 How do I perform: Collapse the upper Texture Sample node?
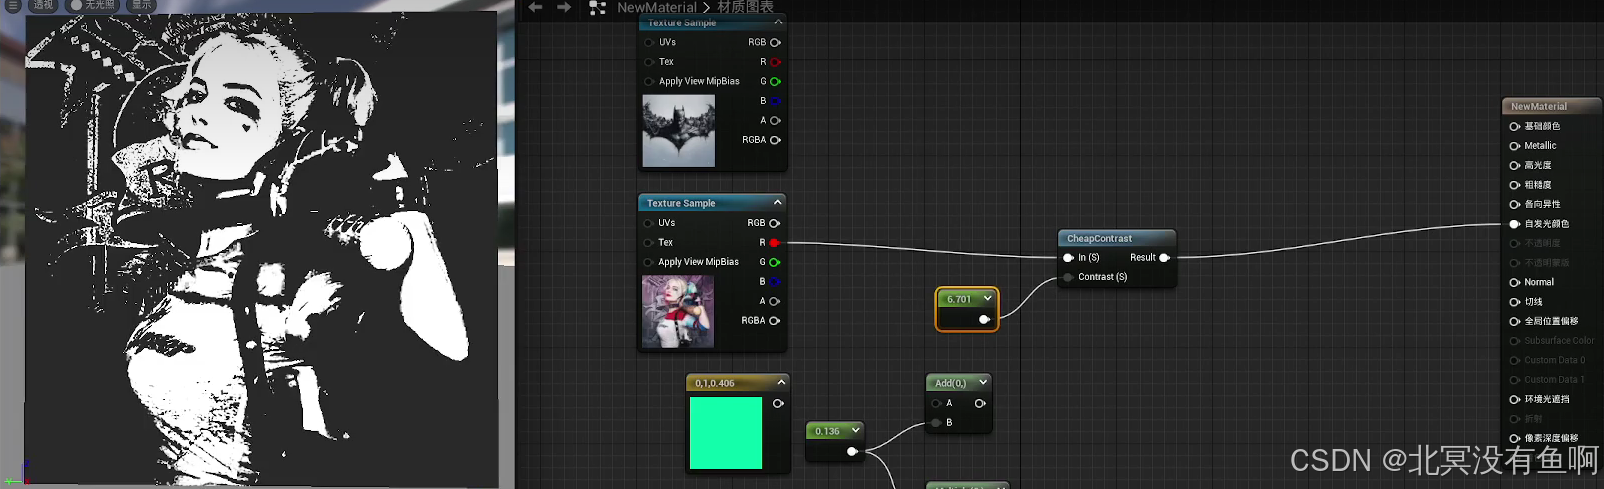778,21
